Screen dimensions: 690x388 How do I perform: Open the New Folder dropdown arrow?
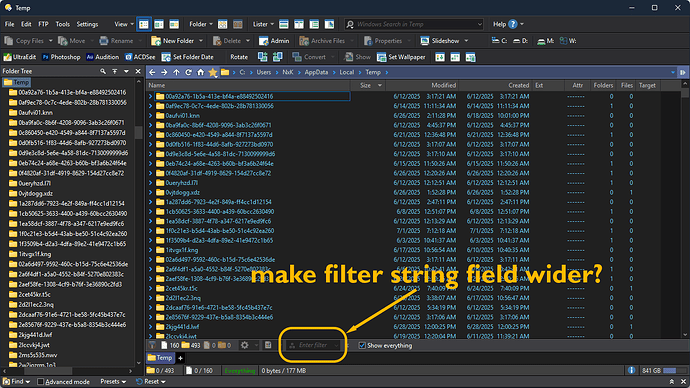pyautogui.click(x=201, y=41)
